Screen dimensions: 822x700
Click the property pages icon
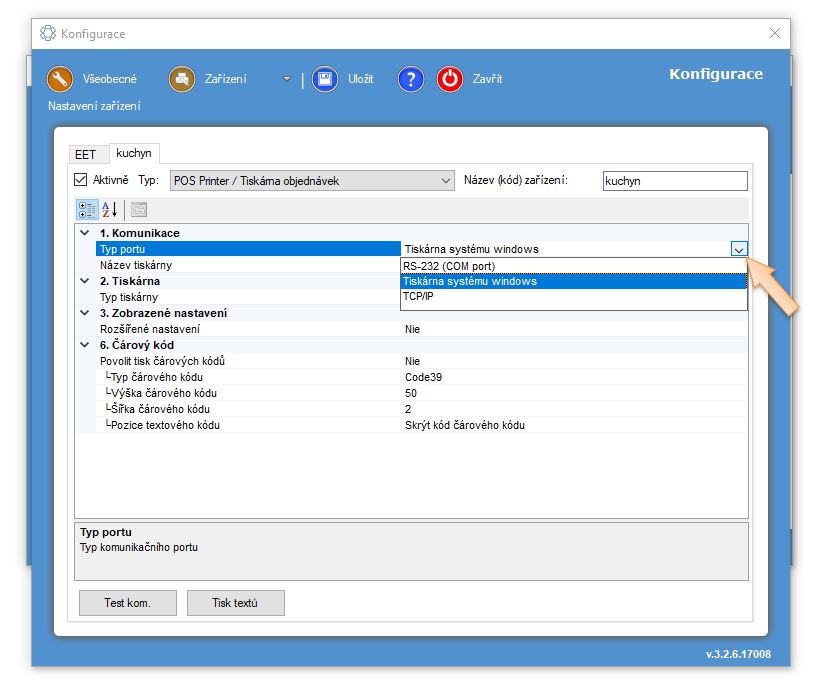pyautogui.click(x=138, y=209)
